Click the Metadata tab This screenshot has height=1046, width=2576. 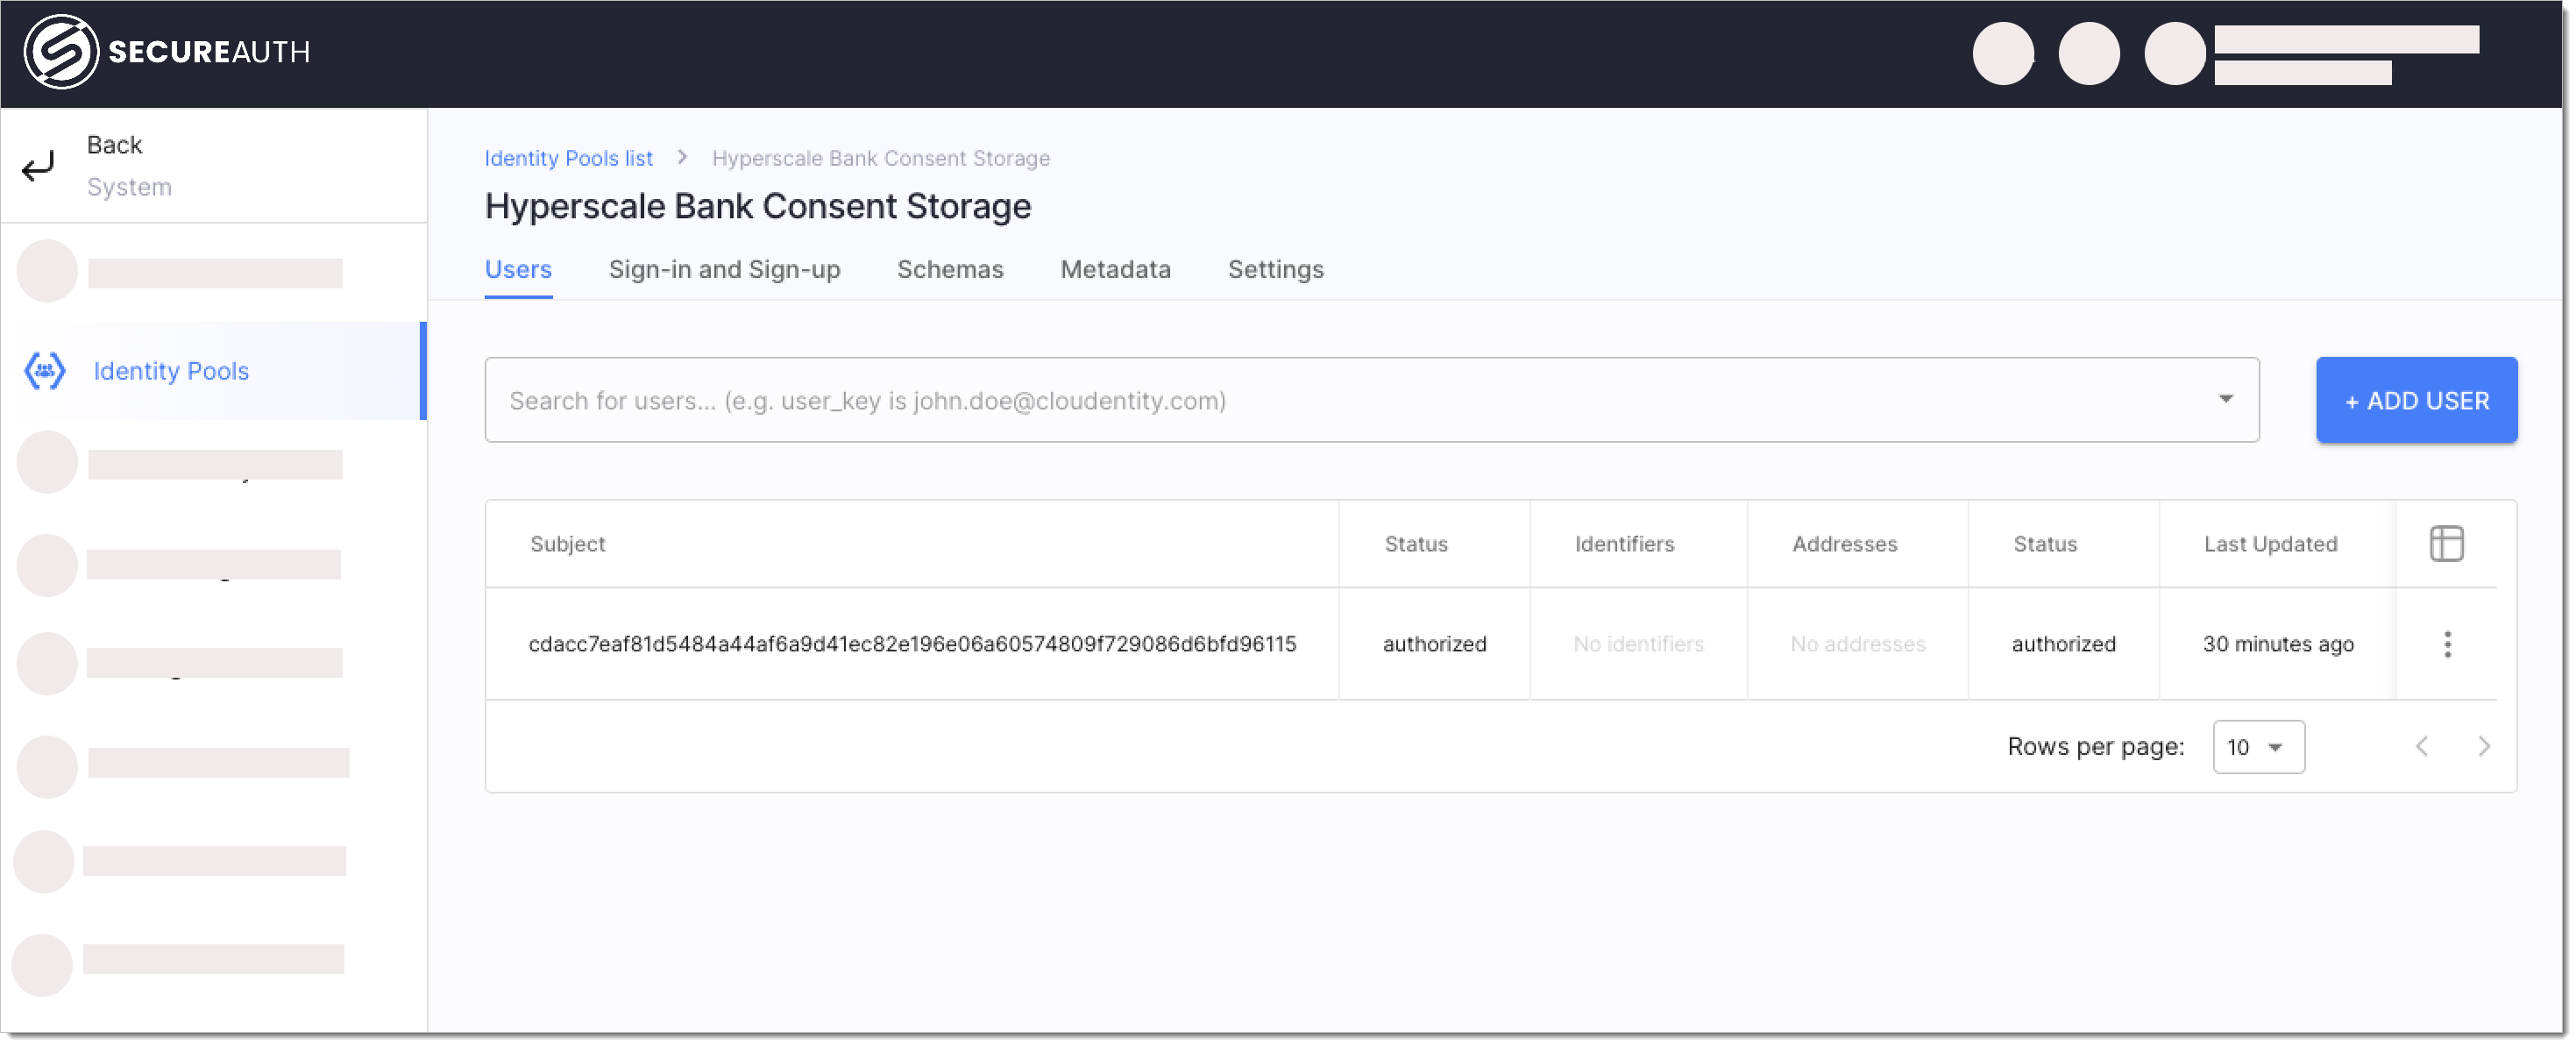[1114, 268]
